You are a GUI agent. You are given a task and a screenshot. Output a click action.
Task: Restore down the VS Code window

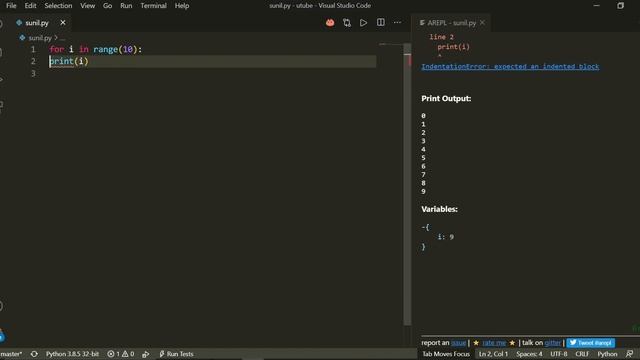(x=620, y=6)
